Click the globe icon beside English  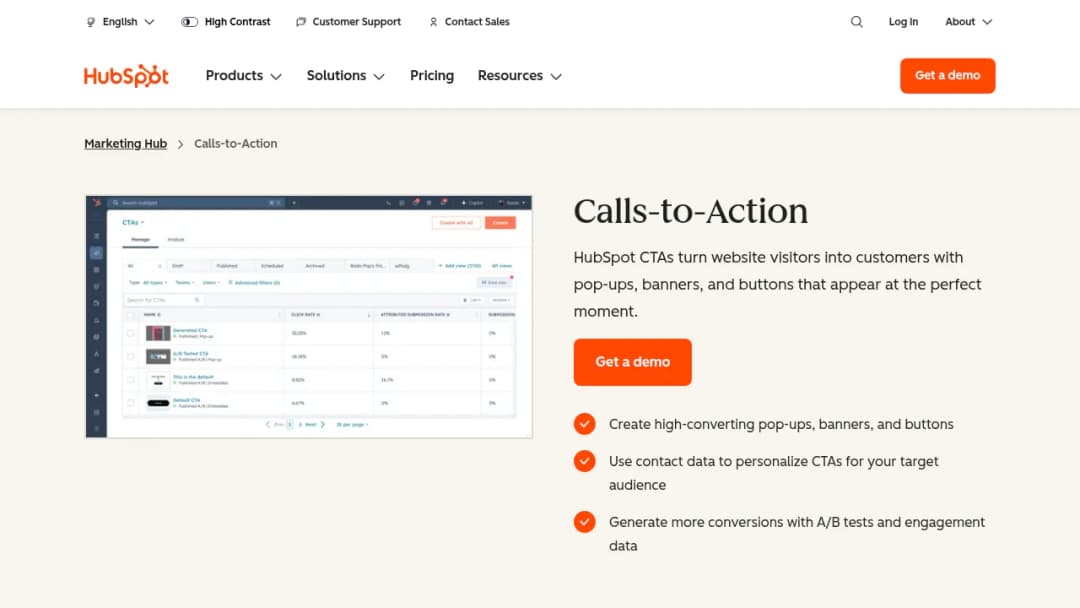91,22
